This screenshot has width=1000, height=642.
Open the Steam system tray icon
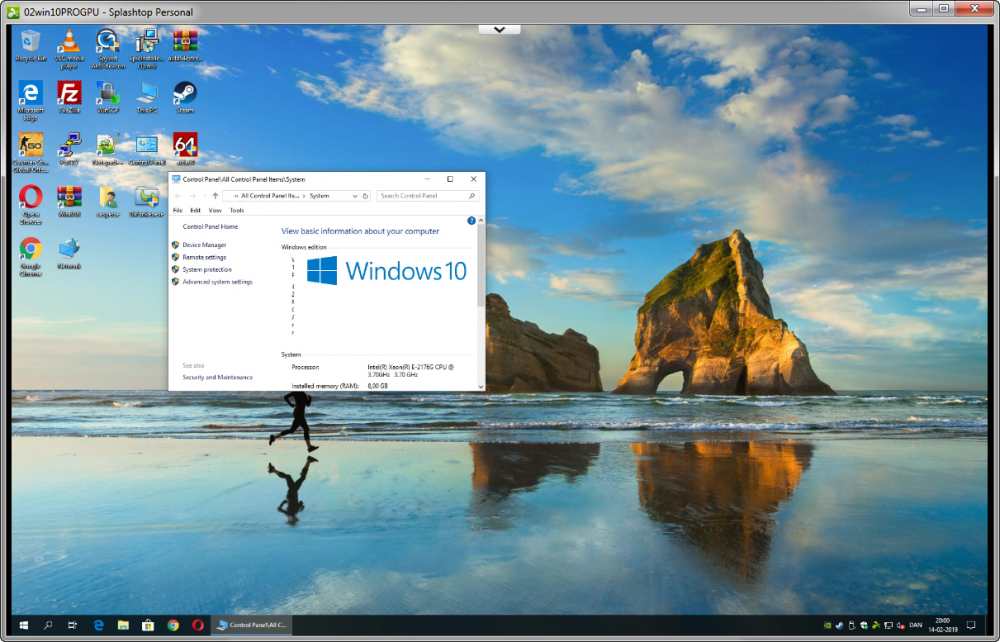(839, 625)
